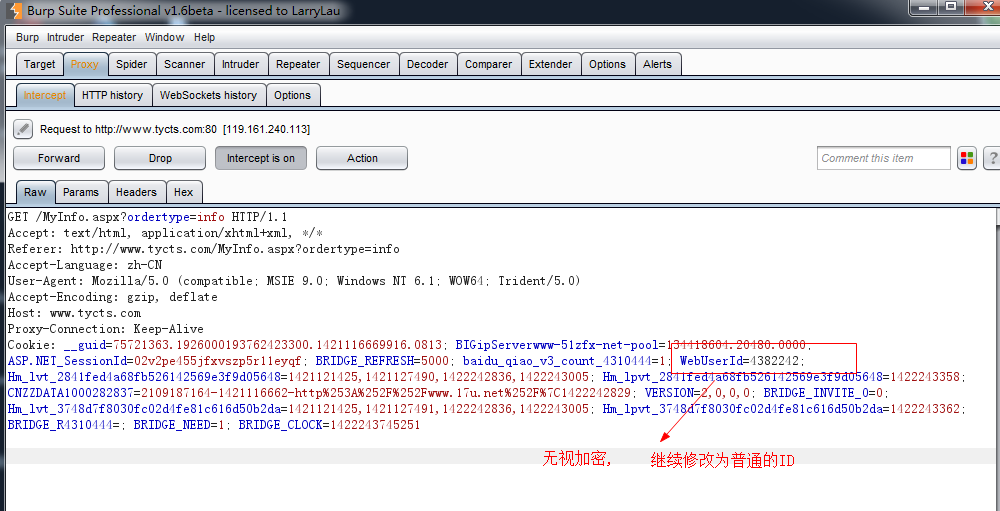1000x511 pixels.
Task: Click the Request to http://www.tycts.com:80 label
Action: tap(175, 129)
